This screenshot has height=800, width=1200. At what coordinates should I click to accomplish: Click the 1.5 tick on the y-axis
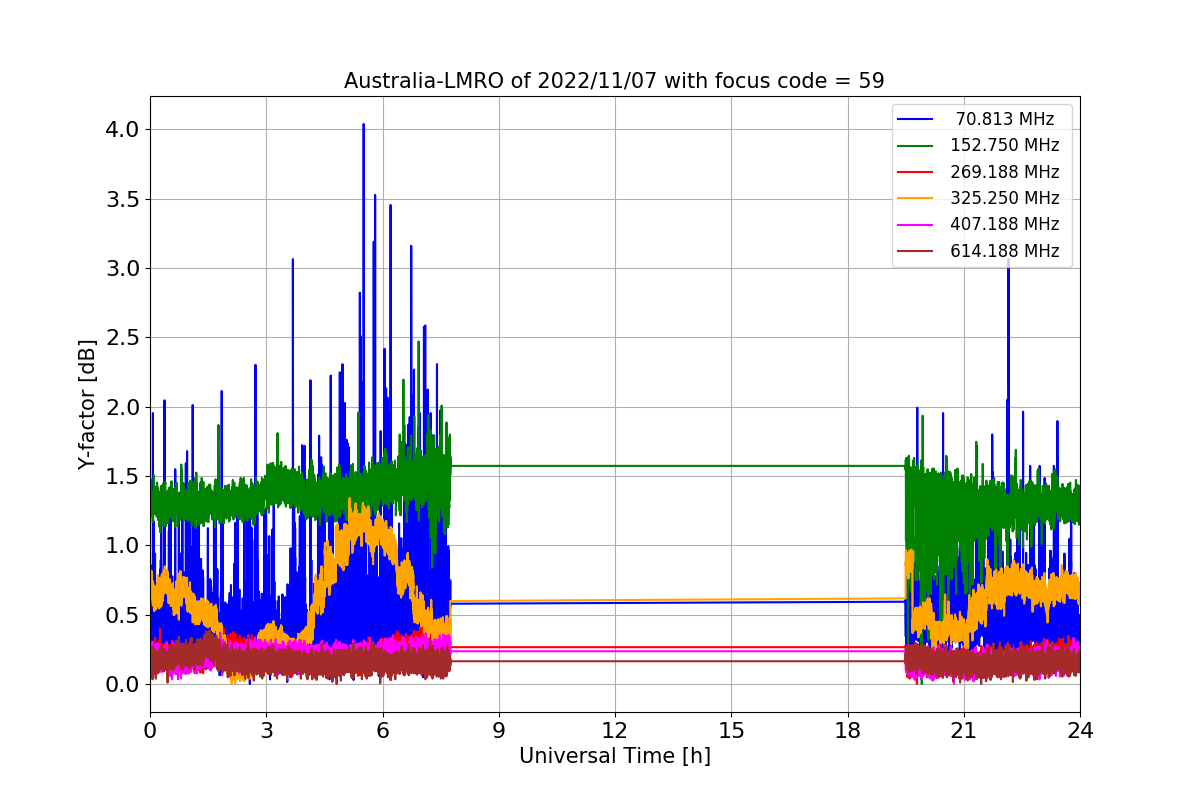(124, 476)
